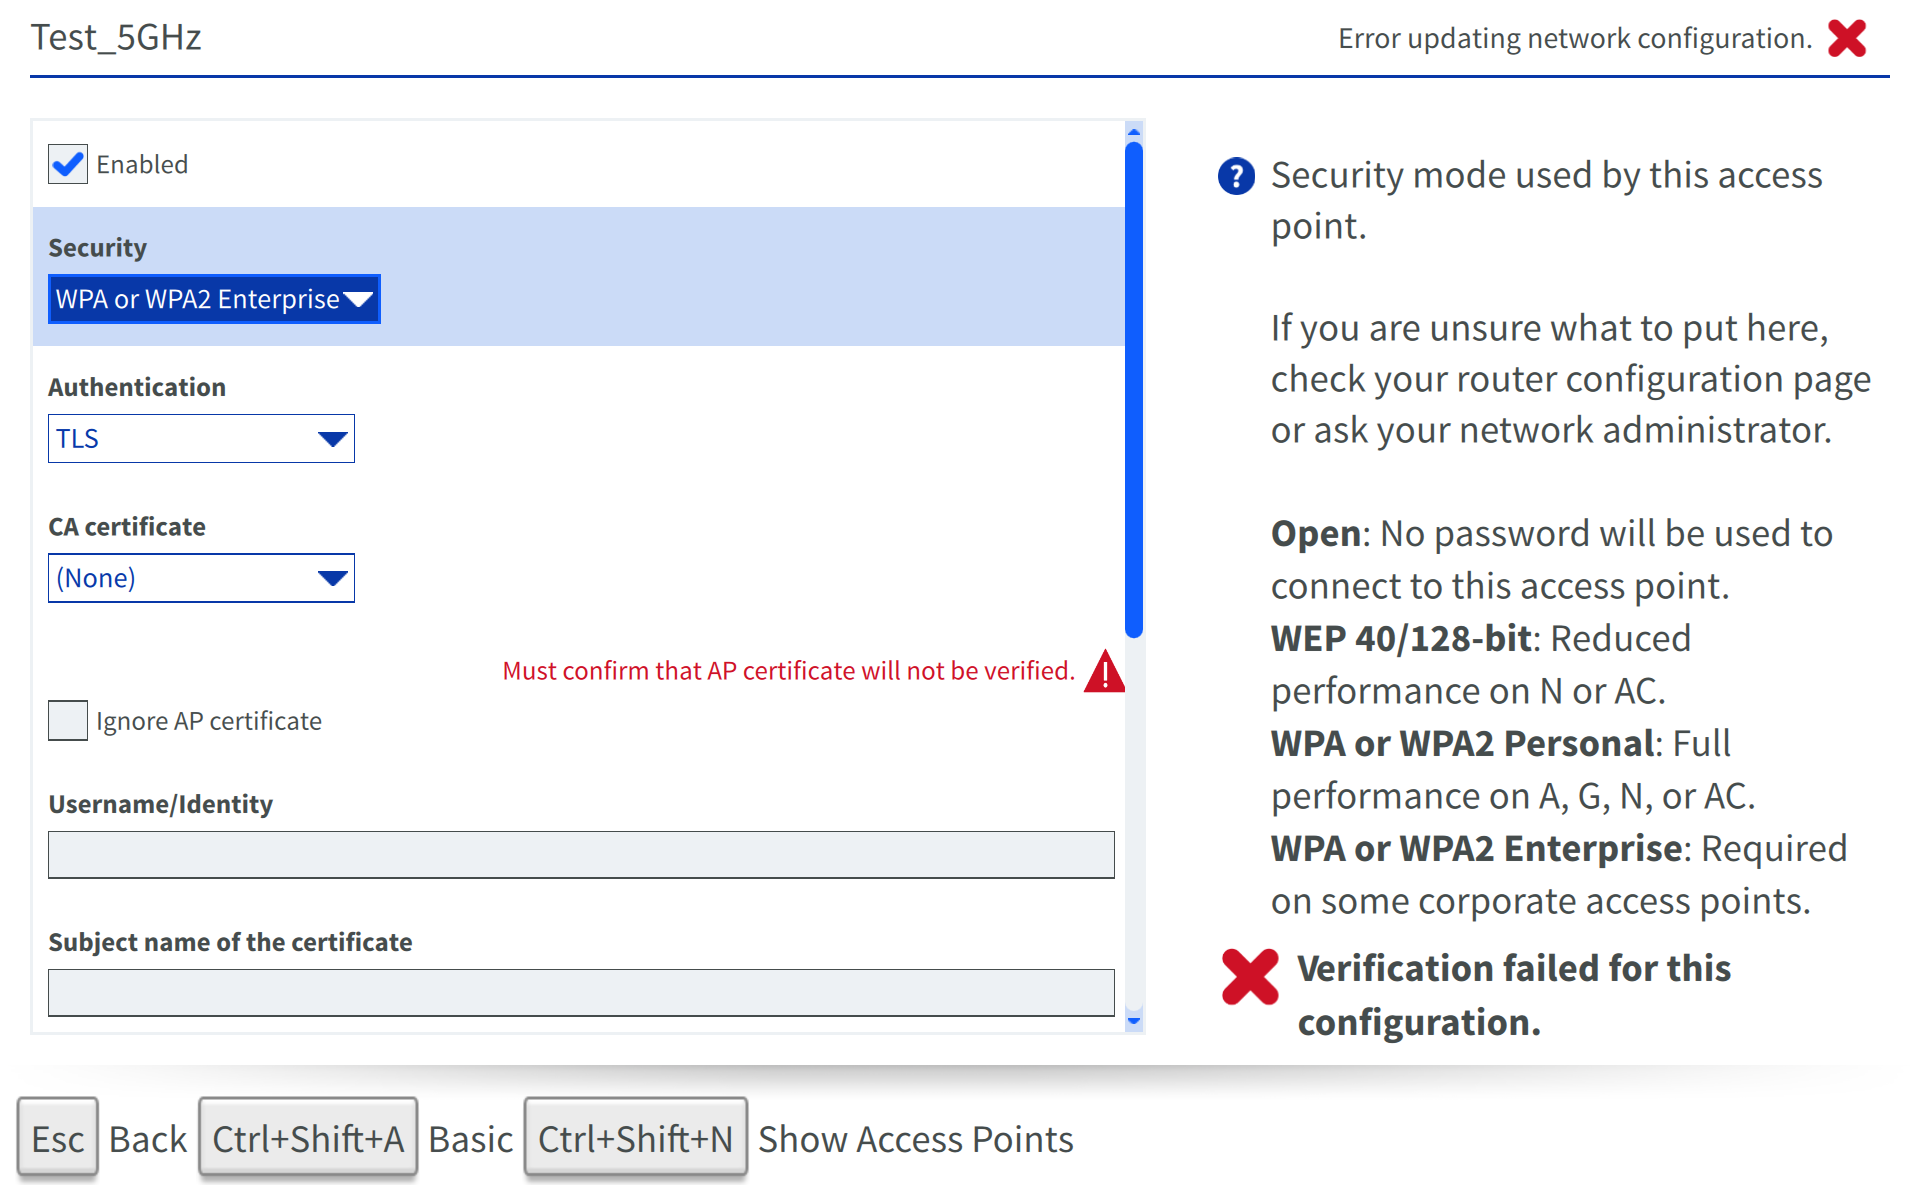This screenshot has height=1200, width=1920.
Task: Uncheck the Enabled checkbox
Action: pos(68,164)
